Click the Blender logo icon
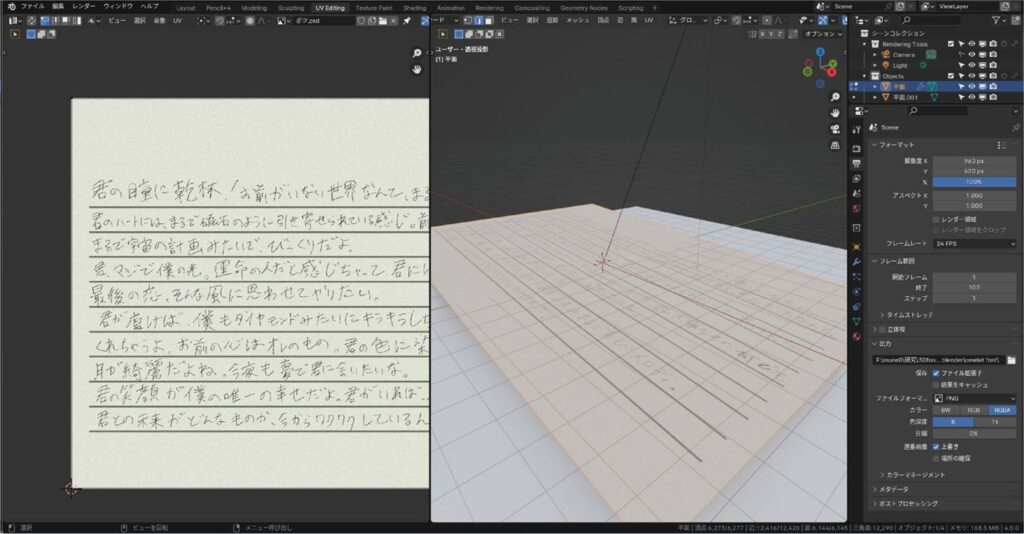 click(x=12, y=6)
